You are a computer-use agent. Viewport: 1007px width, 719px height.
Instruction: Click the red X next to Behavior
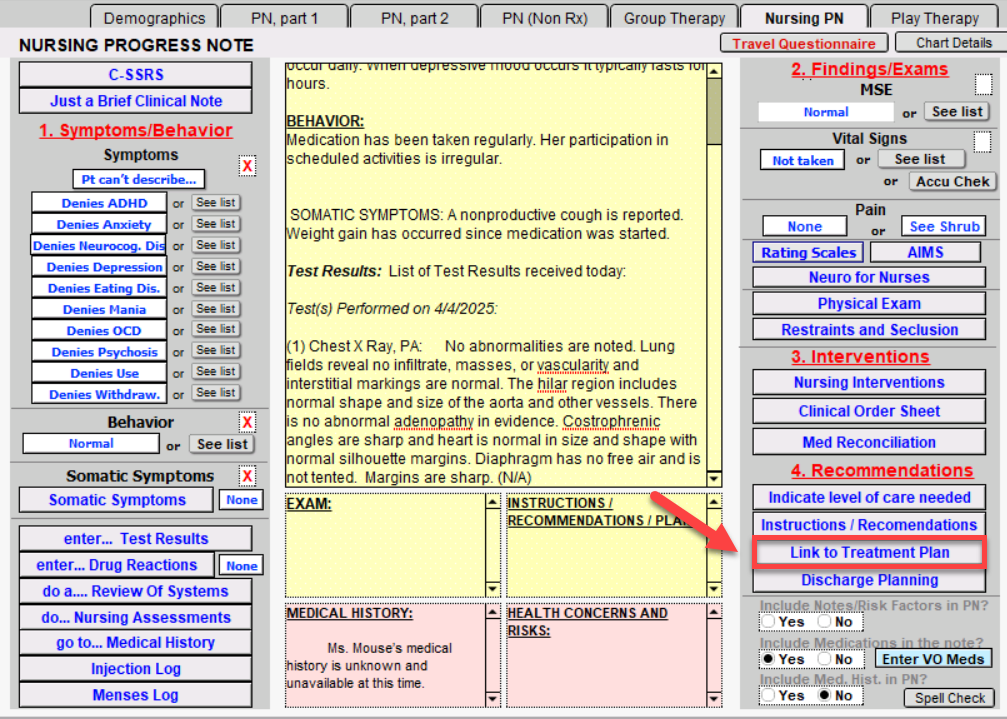tap(247, 423)
